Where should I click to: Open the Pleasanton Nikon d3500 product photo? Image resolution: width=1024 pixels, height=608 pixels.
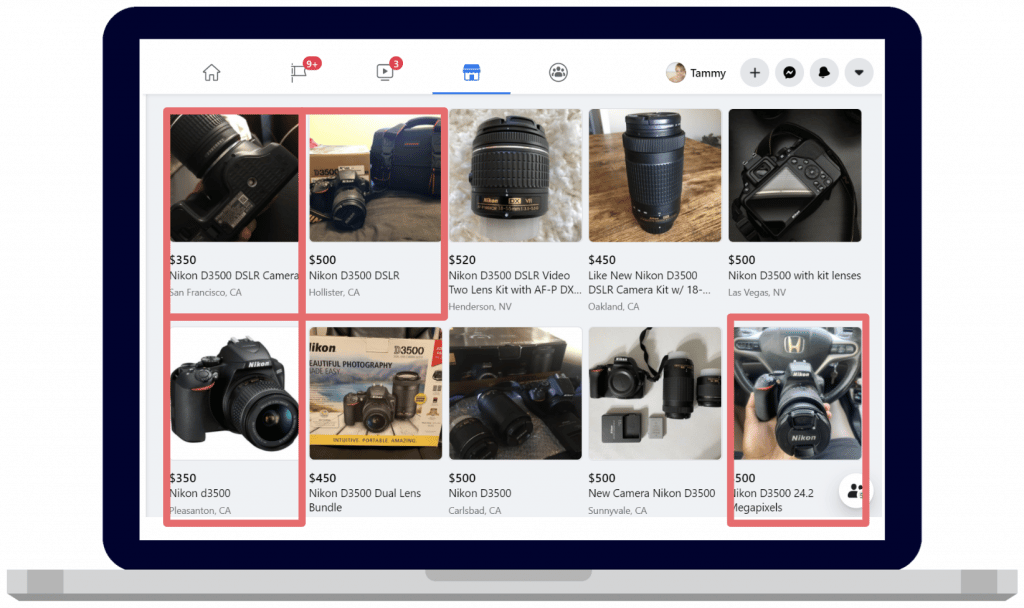click(234, 394)
